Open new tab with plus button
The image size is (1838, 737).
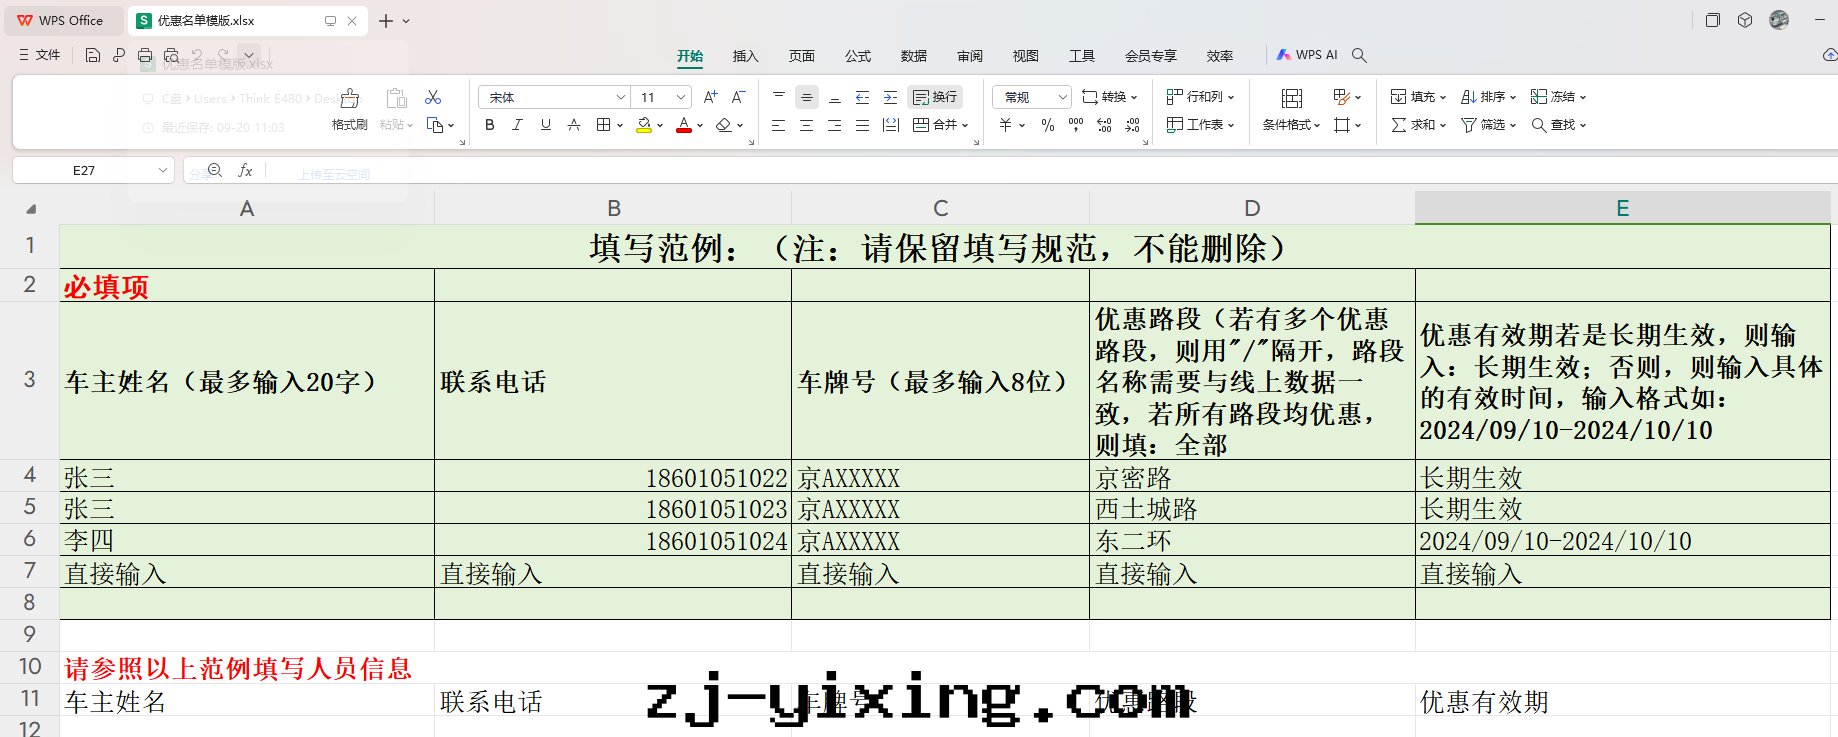(386, 20)
